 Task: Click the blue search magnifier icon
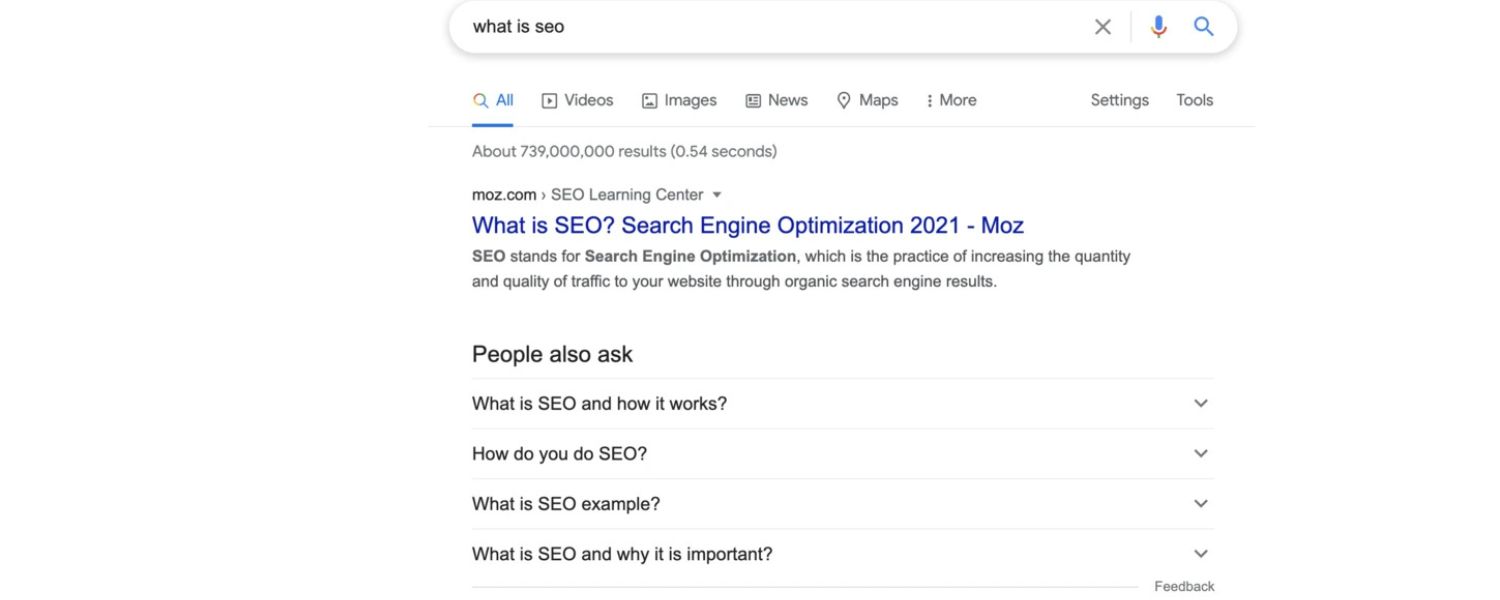1203,27
